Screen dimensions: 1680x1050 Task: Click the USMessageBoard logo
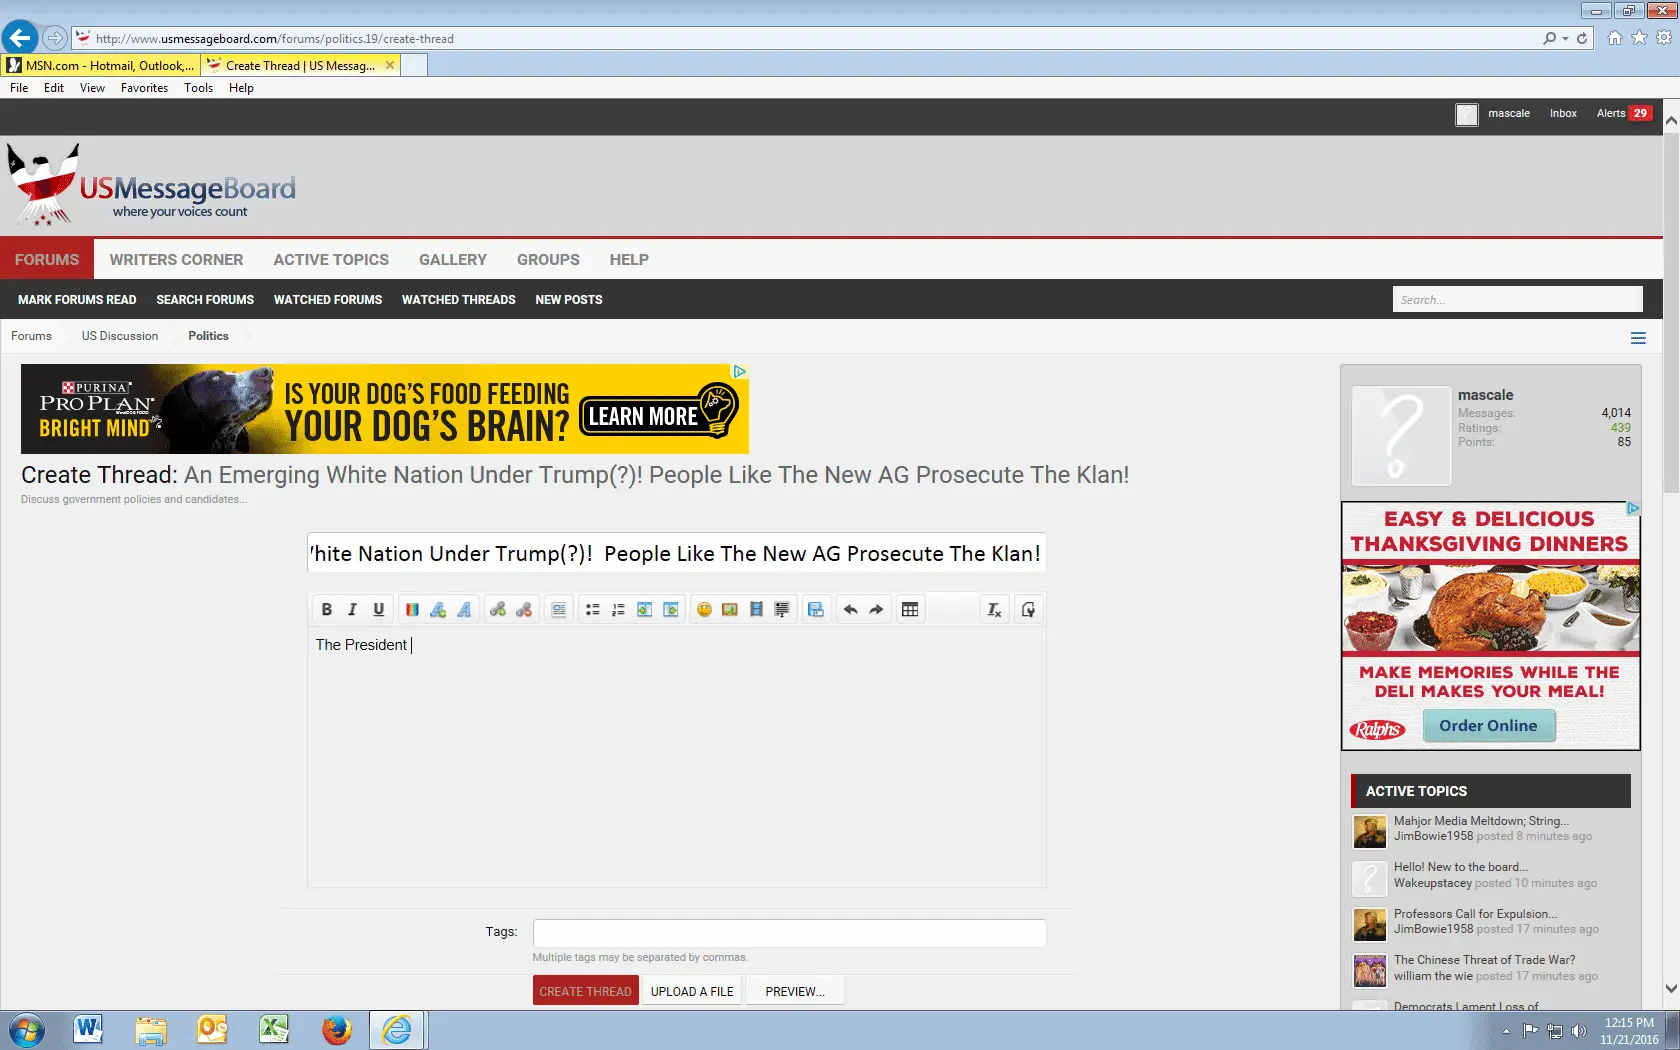pos(151,187)
